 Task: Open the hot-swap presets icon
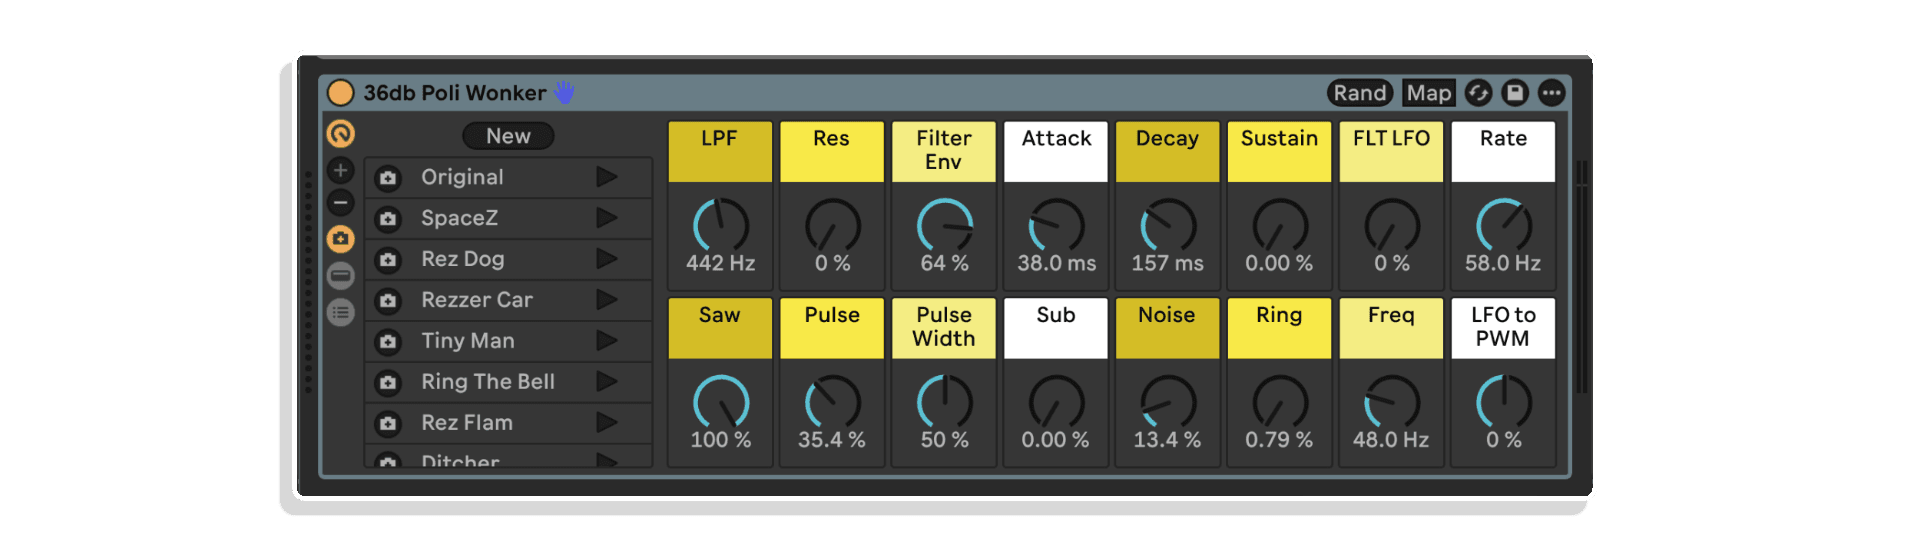[x=1478, y=93]
